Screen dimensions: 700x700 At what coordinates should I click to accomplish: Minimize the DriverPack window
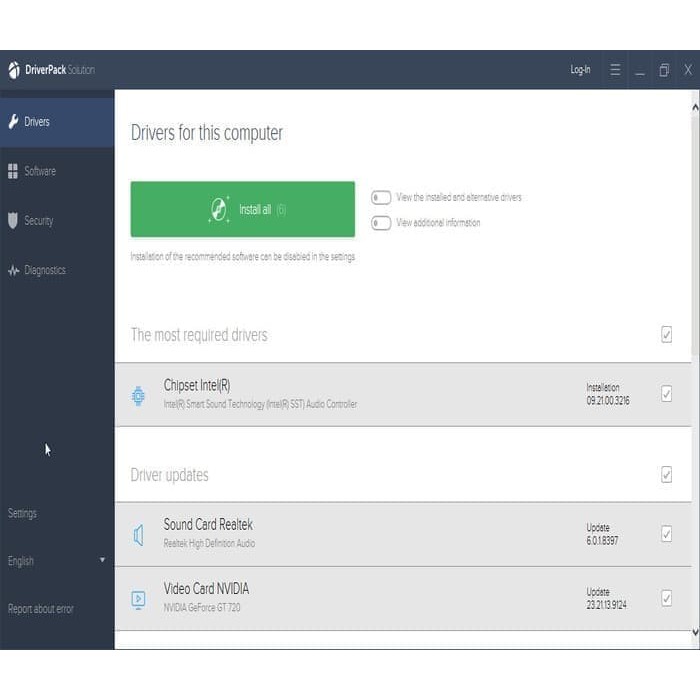[640, 71]
